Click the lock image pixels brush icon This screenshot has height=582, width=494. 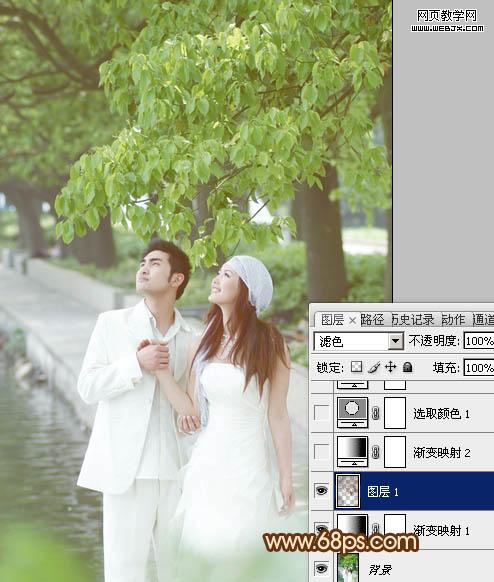[x=374, y=367]
